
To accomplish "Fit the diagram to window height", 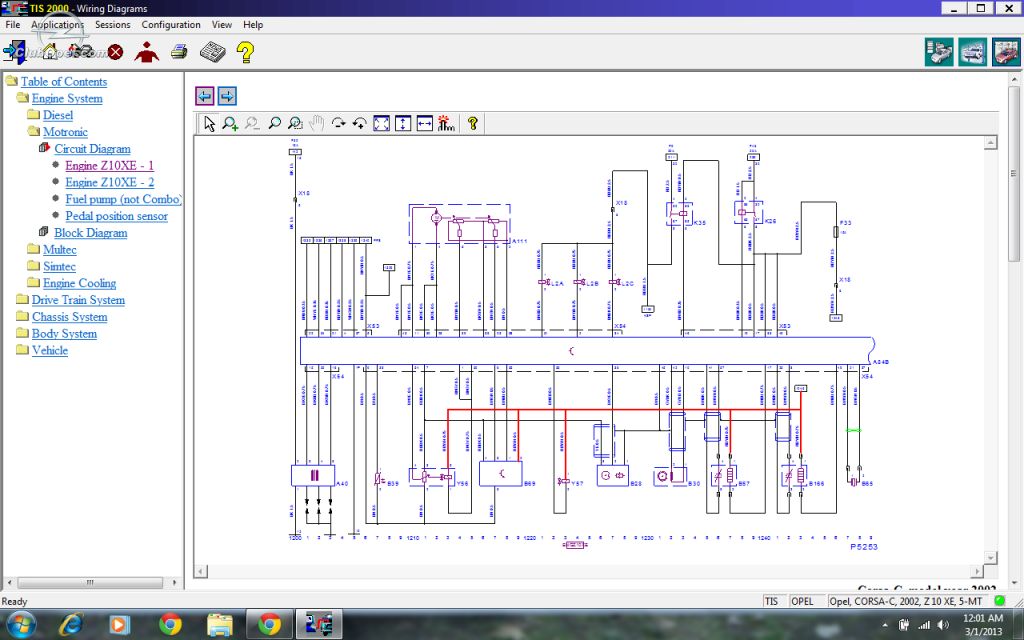I will [403, 123].
